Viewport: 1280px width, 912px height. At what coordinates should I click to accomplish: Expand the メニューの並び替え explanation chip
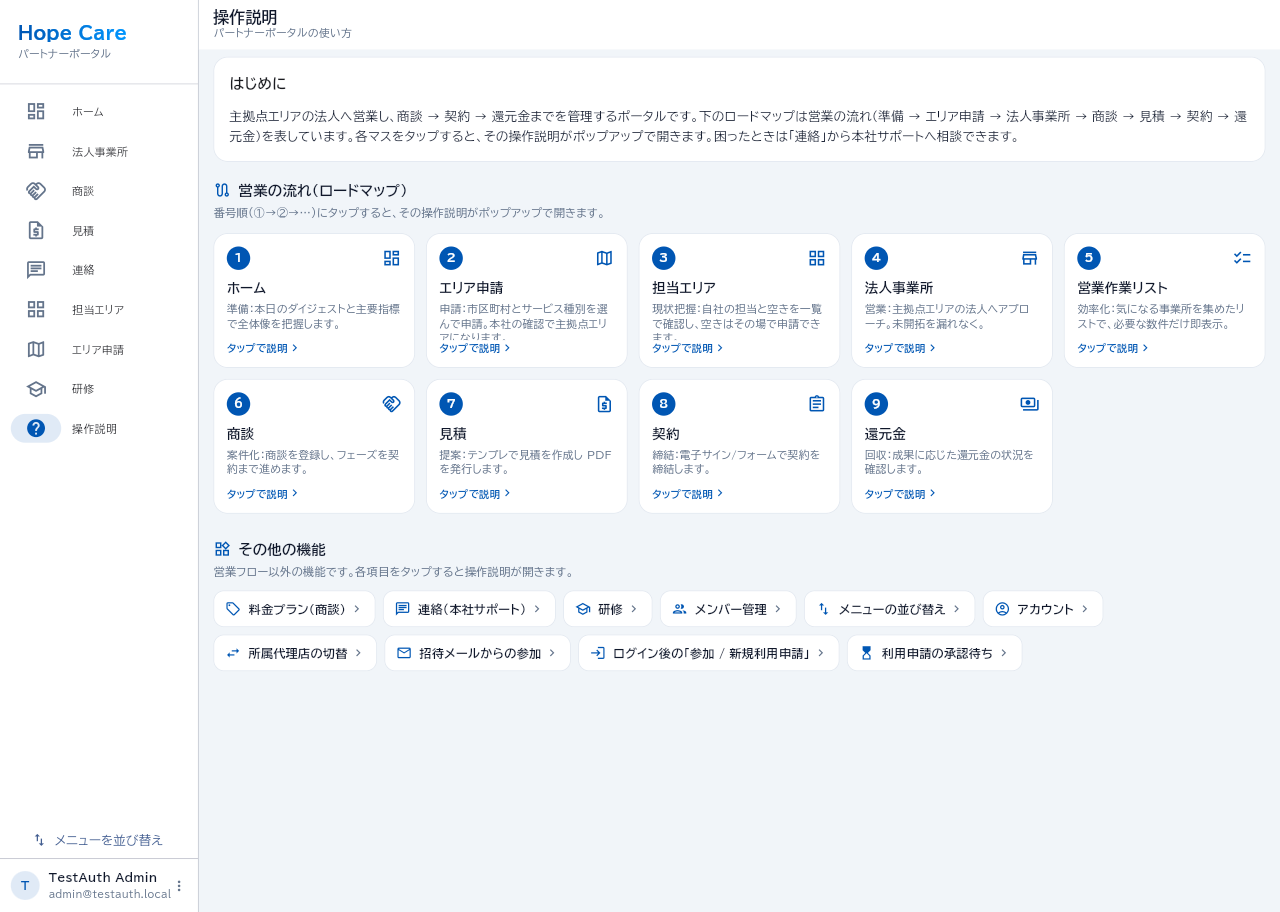pyautogui.click(x=890, y=609)
